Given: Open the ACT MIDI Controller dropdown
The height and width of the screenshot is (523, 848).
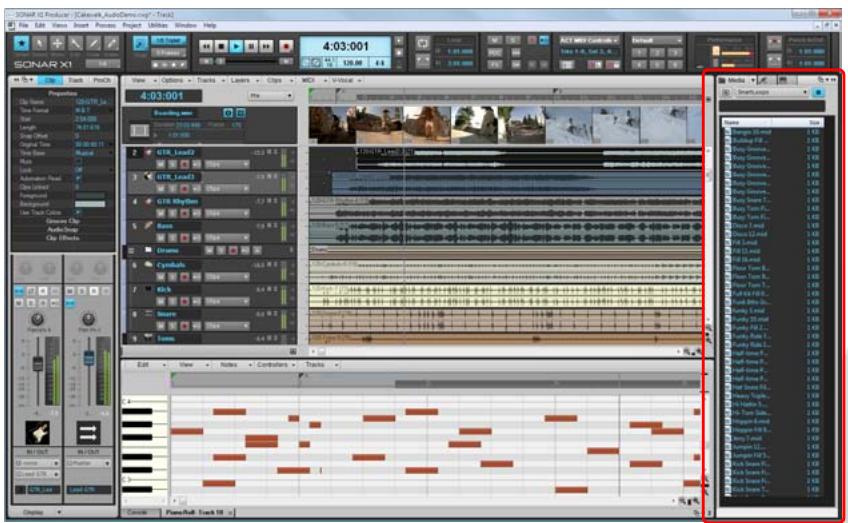Looking at the screenshot, I should 589,41.
